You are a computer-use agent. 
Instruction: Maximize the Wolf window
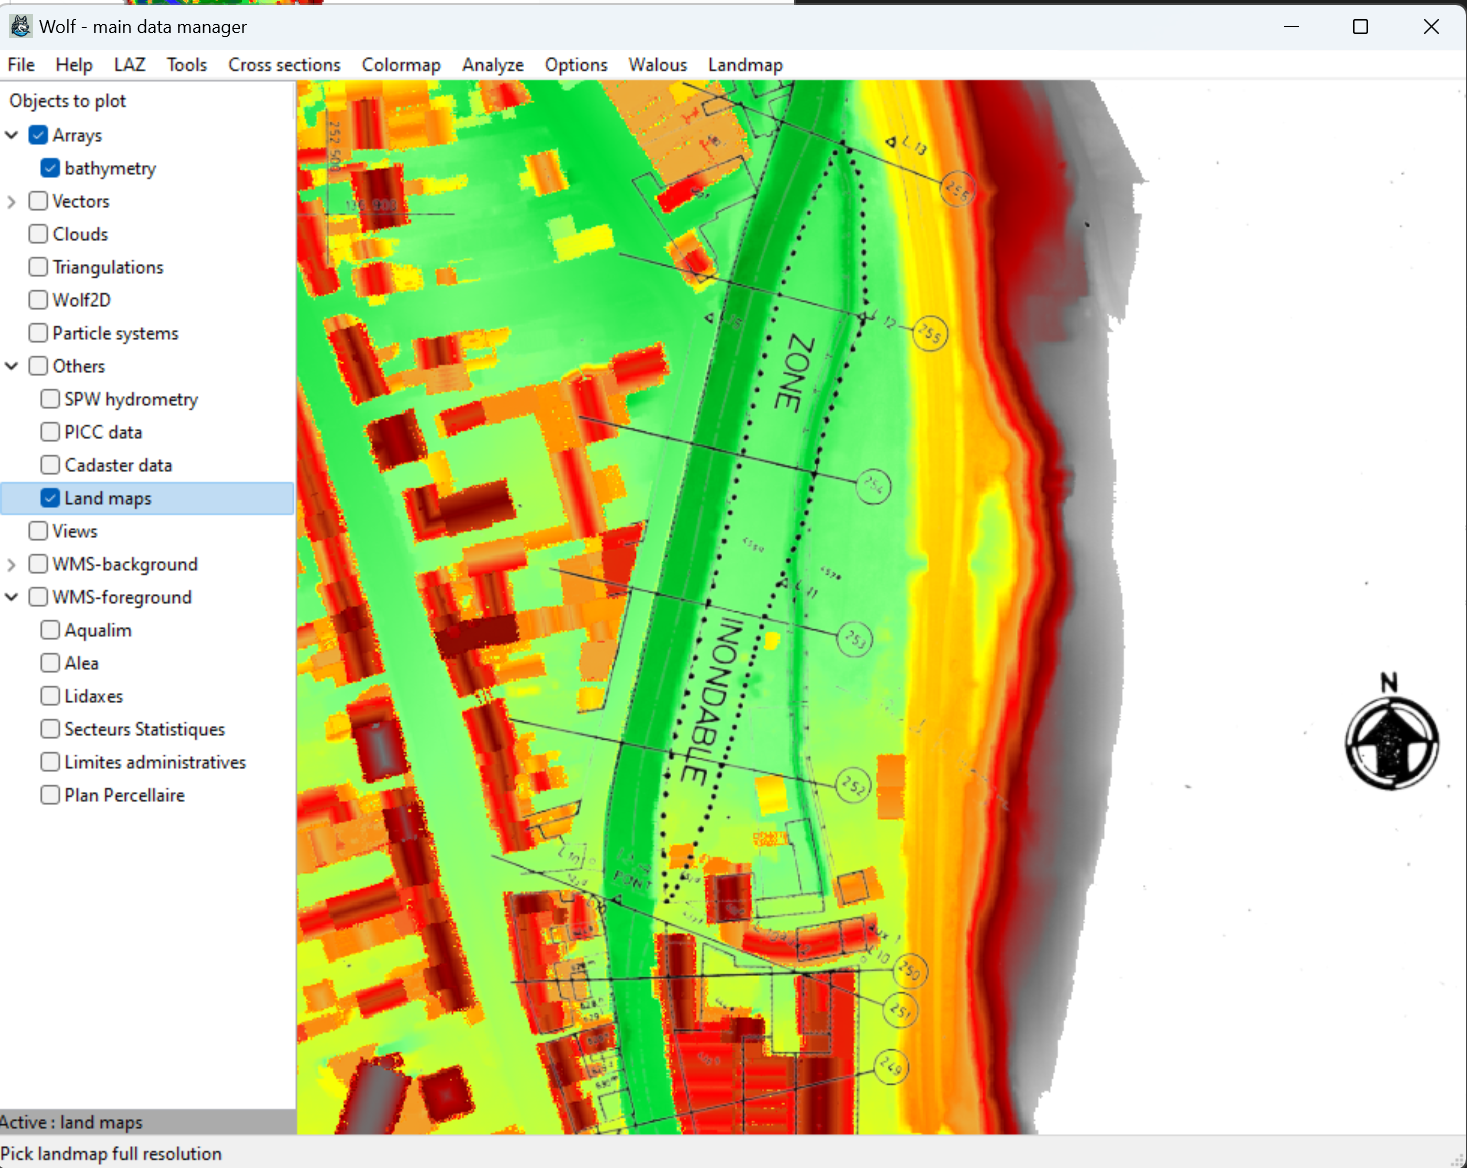(1360, 27)
